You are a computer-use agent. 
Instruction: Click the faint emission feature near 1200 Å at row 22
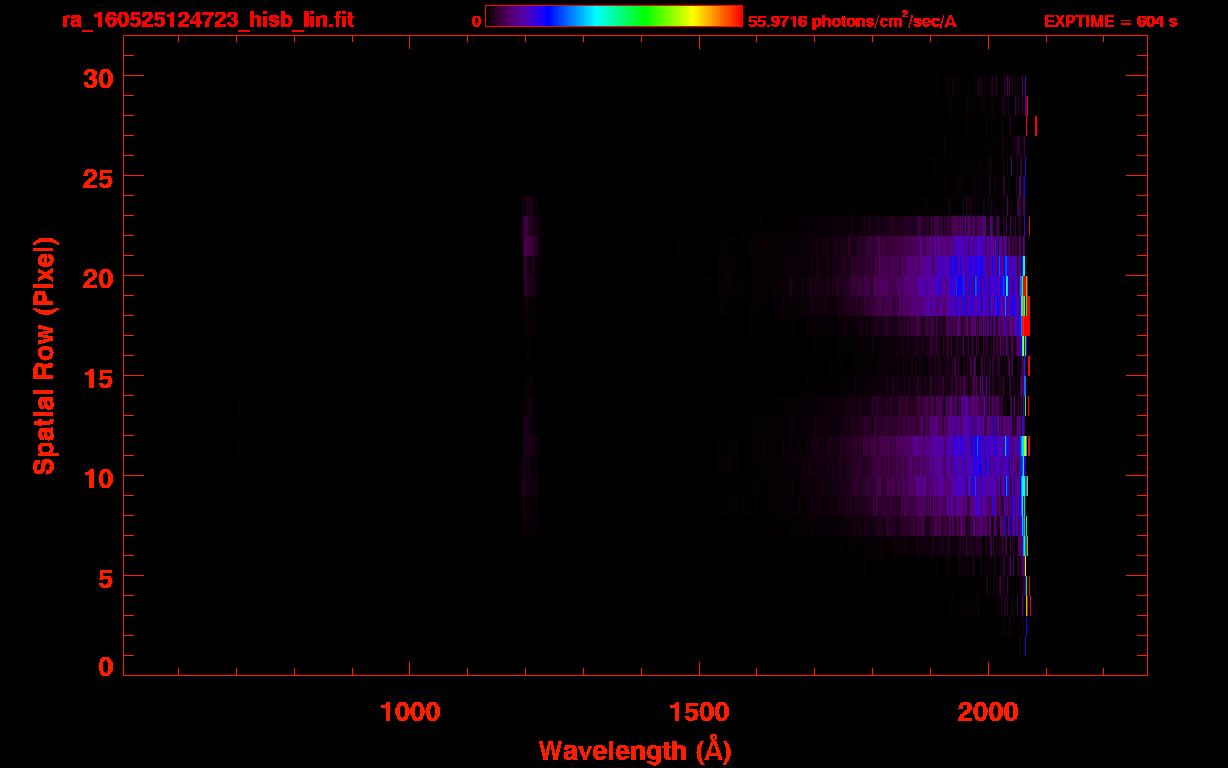[531, 226]
